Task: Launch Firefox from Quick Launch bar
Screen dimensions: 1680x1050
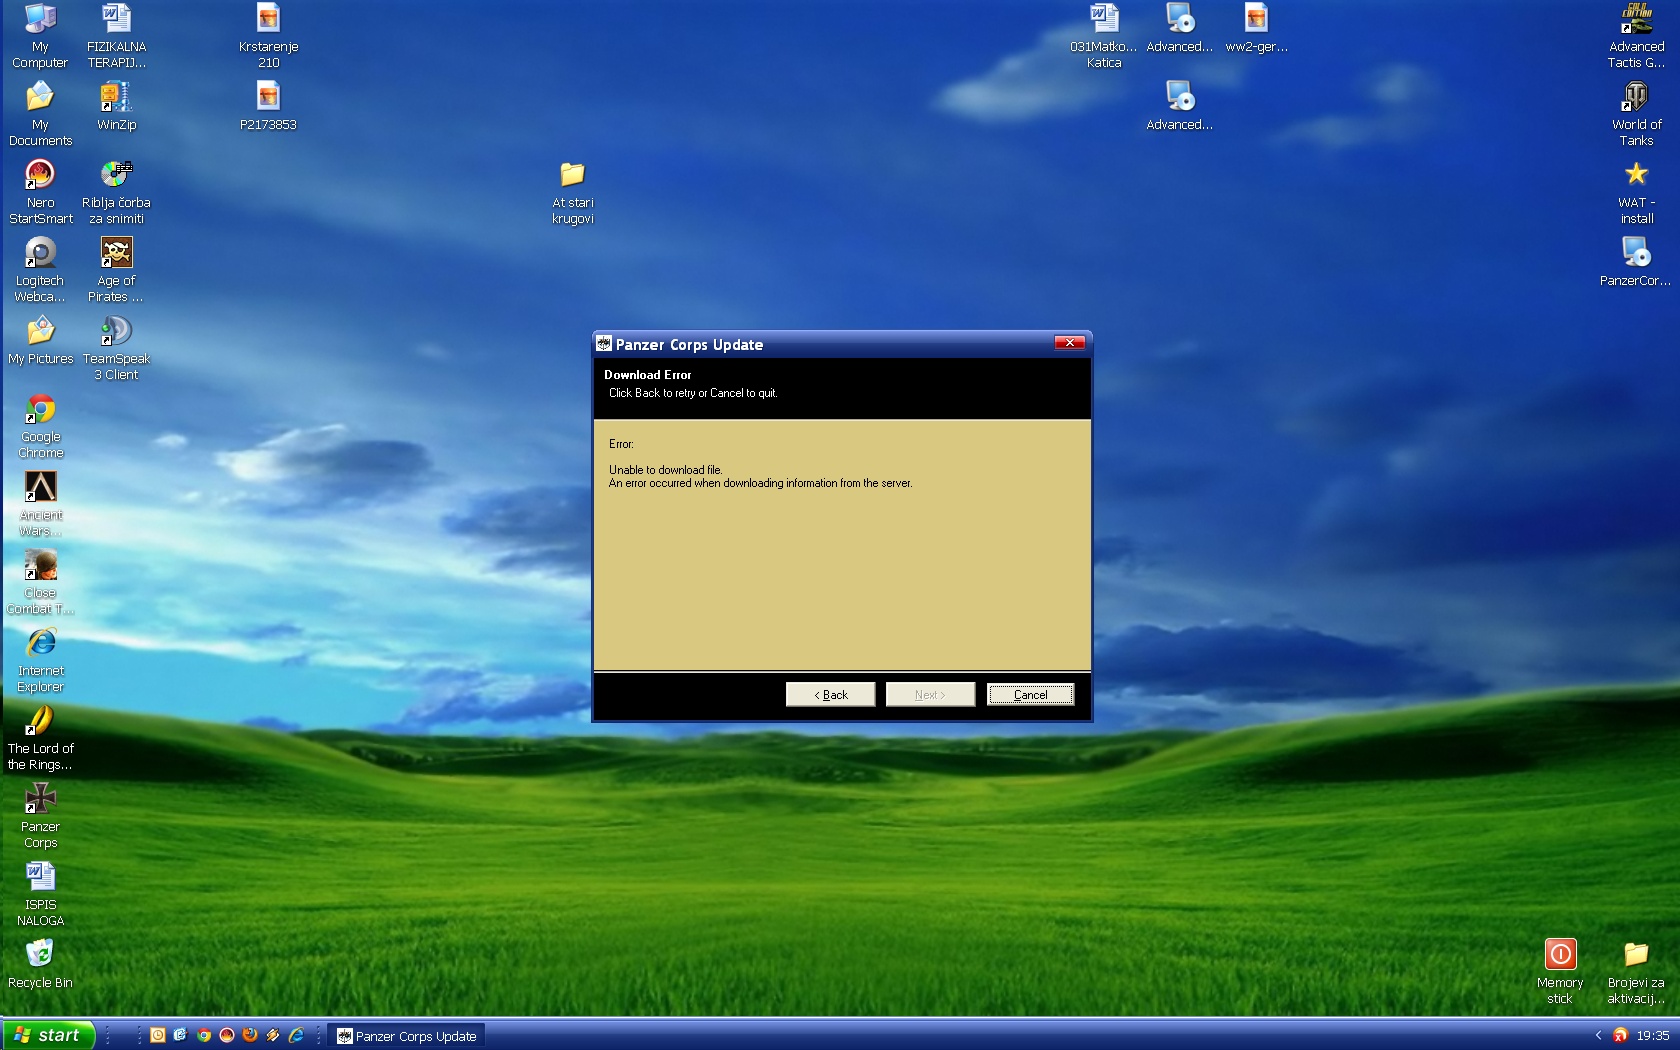Action: 250,1035
